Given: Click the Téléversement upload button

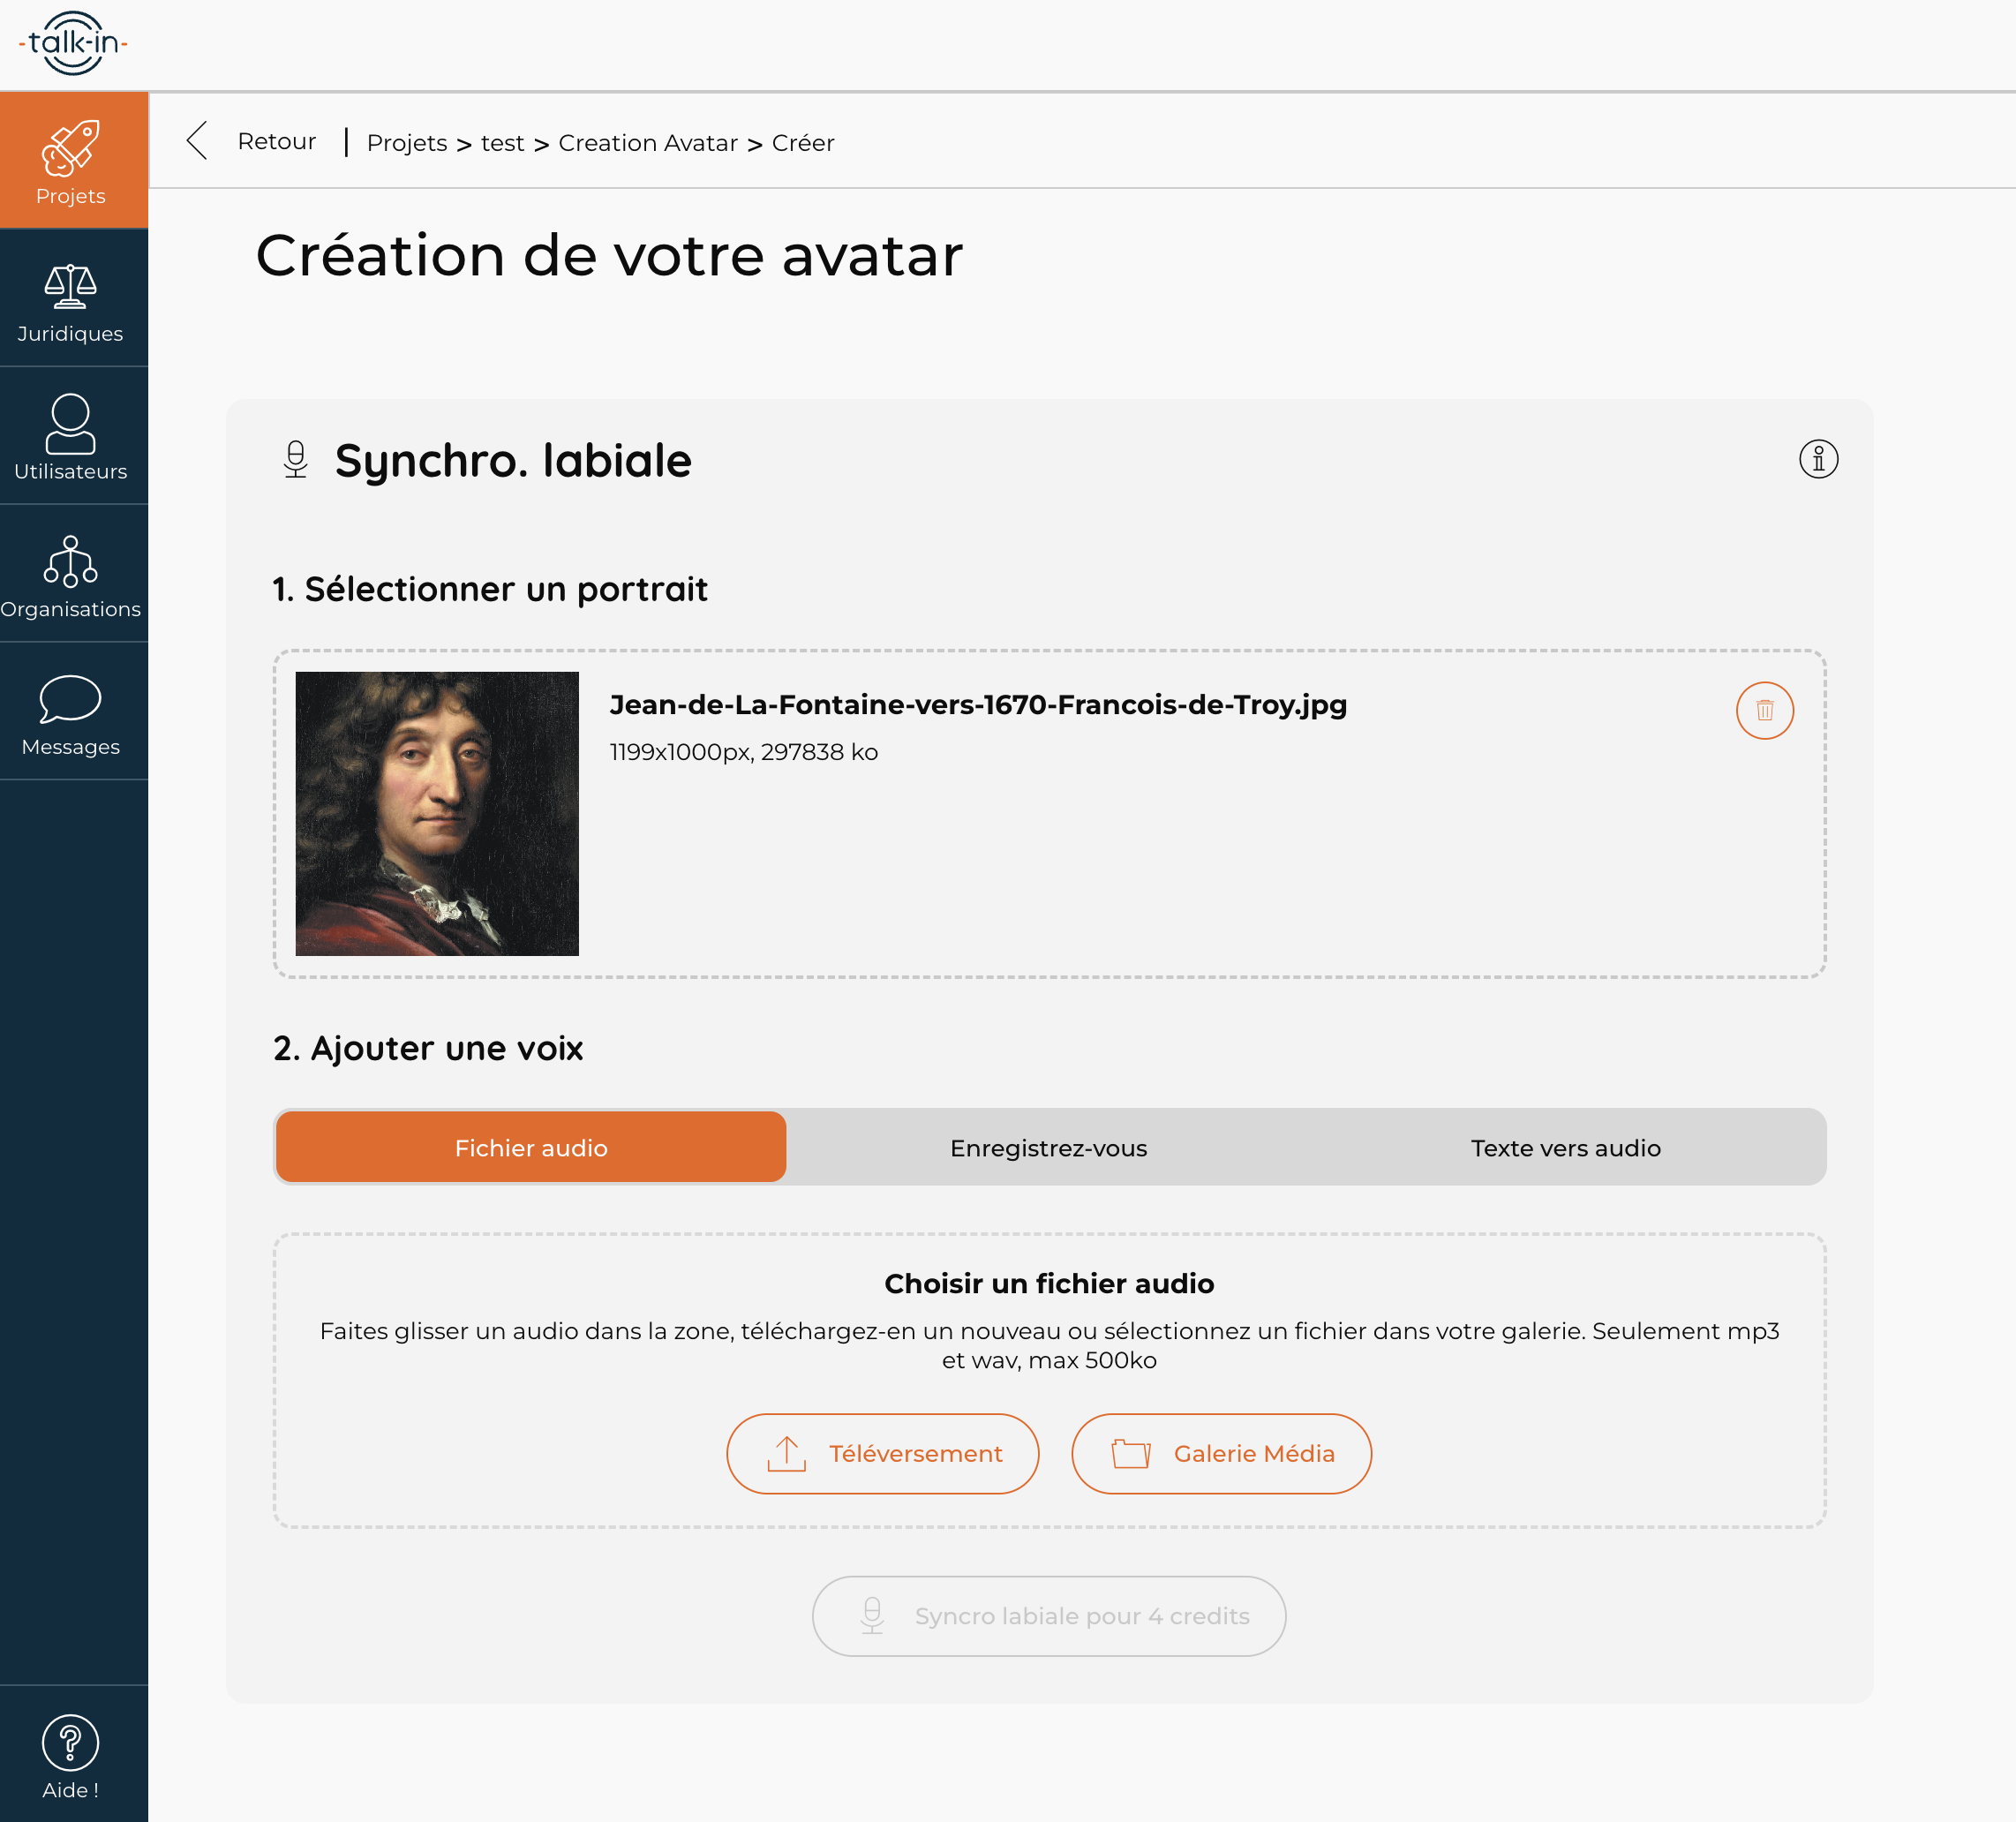Looking at the screenshot, I should point(882,1453).
